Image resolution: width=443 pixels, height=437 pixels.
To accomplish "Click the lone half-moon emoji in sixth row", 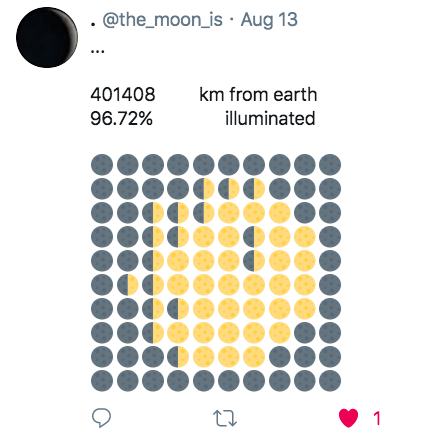I will pyautogui.click(x=128, y=285).
